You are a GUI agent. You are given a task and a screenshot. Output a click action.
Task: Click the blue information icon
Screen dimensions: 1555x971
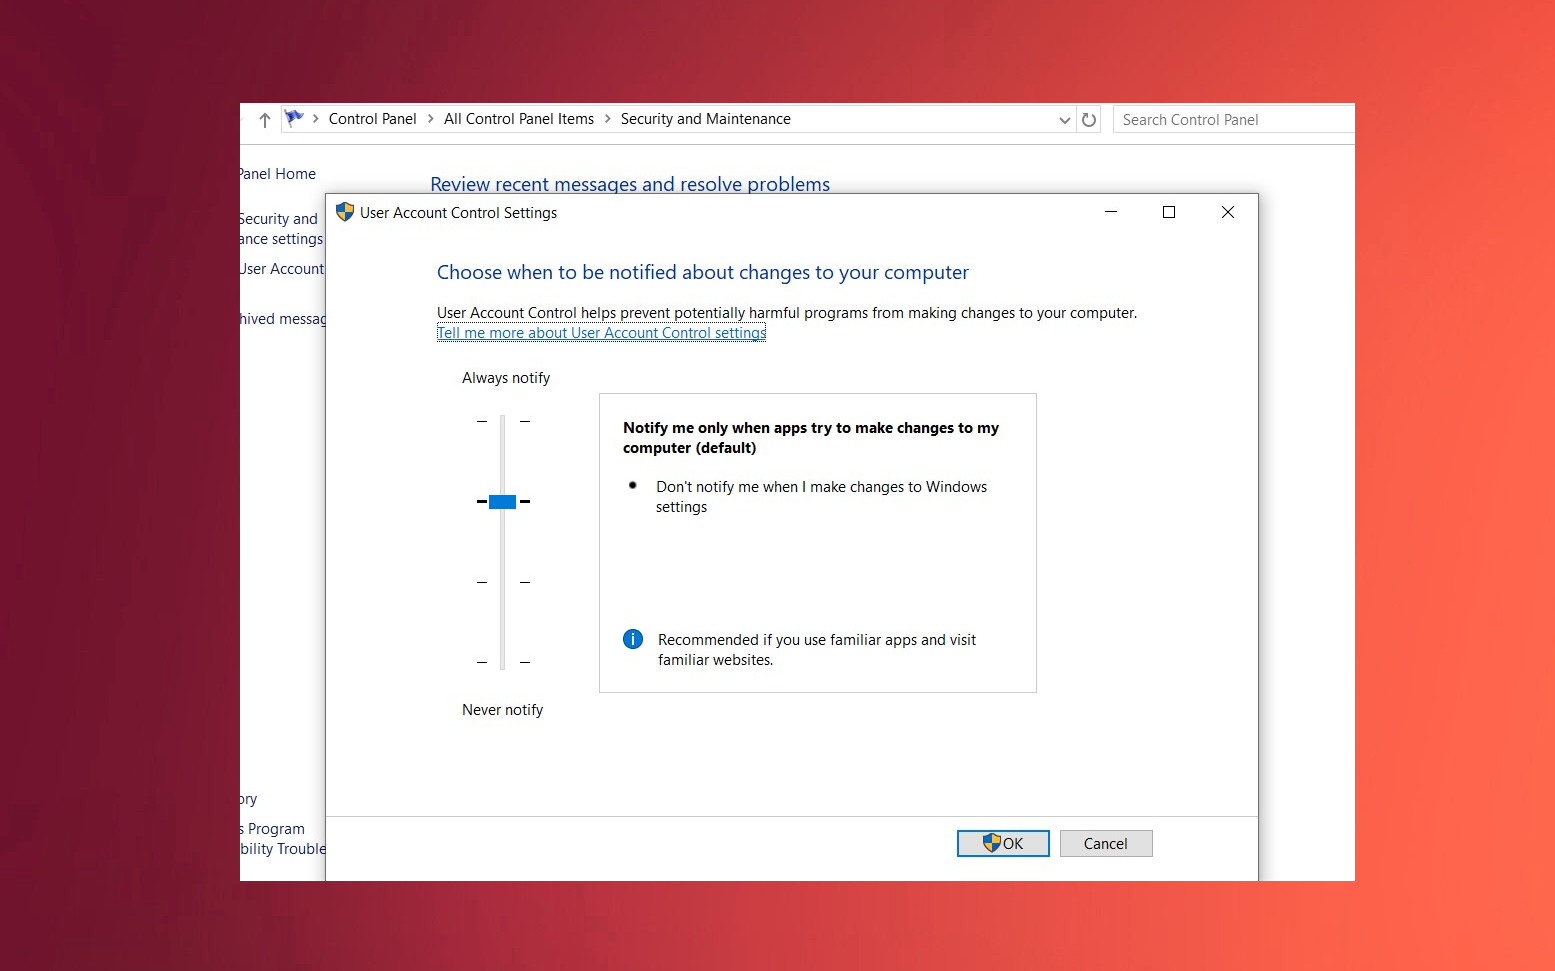[x=633, y=639]
